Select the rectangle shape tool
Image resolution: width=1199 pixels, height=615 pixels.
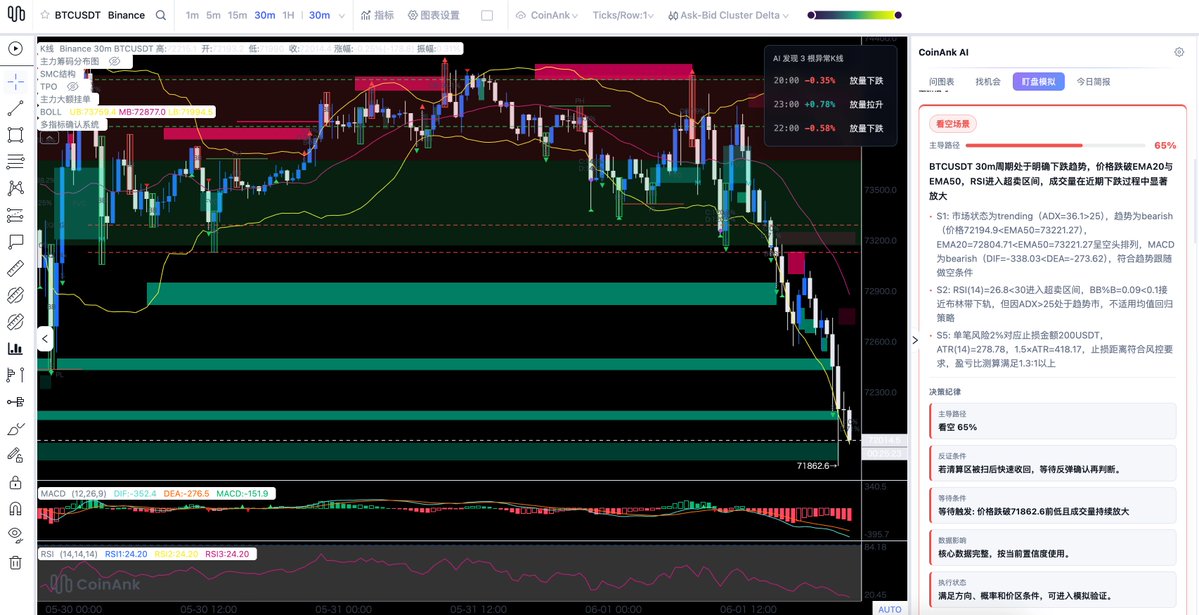pos(15,135)
